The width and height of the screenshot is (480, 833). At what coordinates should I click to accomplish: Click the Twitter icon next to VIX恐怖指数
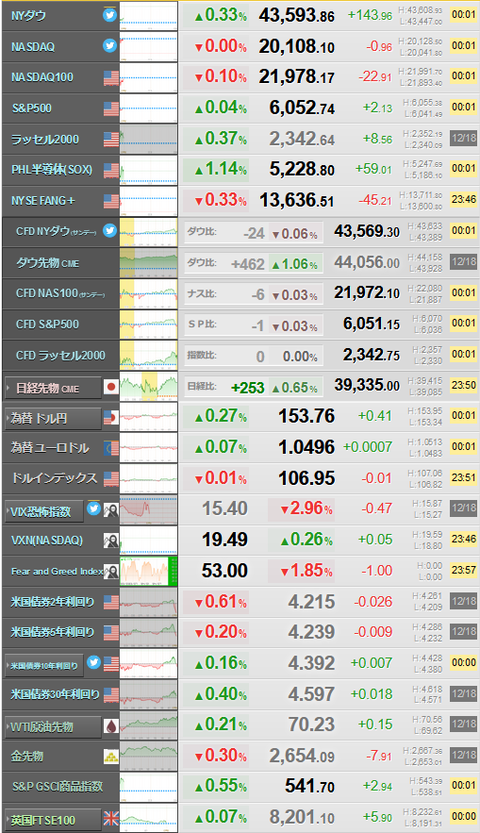(x=93, y=508)
